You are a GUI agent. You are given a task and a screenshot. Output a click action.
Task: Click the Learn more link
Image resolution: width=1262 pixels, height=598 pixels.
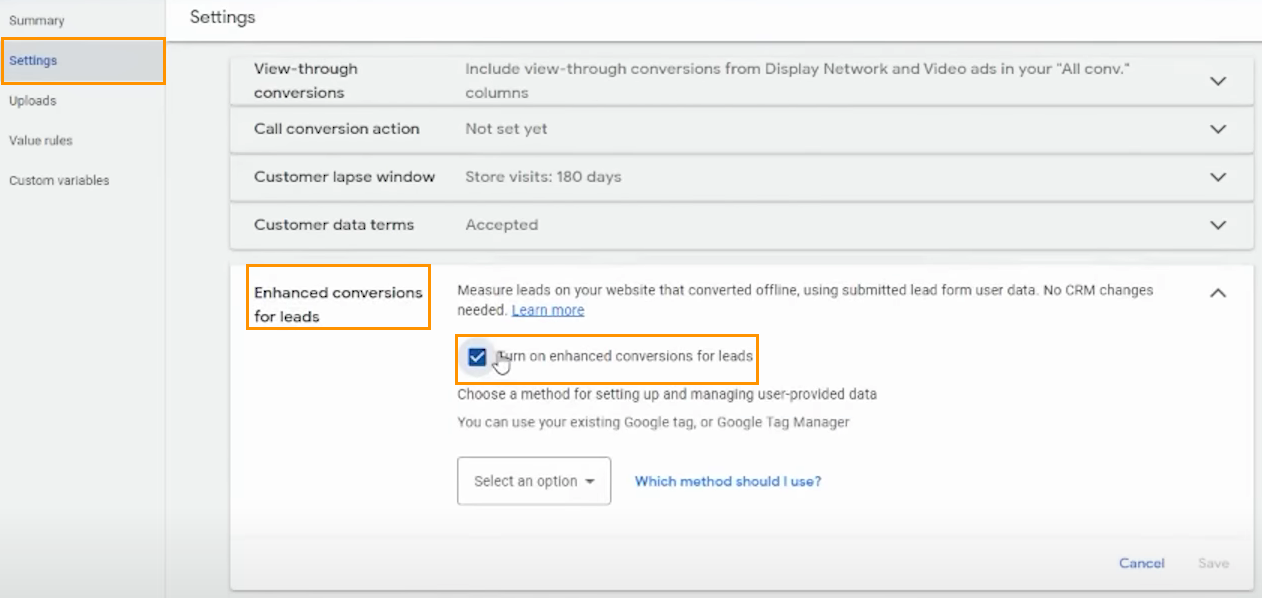click(x=548, y=310)
